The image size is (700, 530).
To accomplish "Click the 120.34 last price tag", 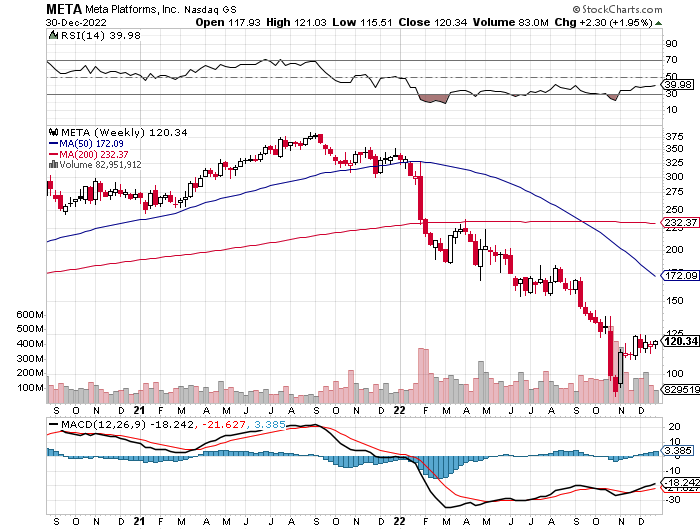I will 680,342.
